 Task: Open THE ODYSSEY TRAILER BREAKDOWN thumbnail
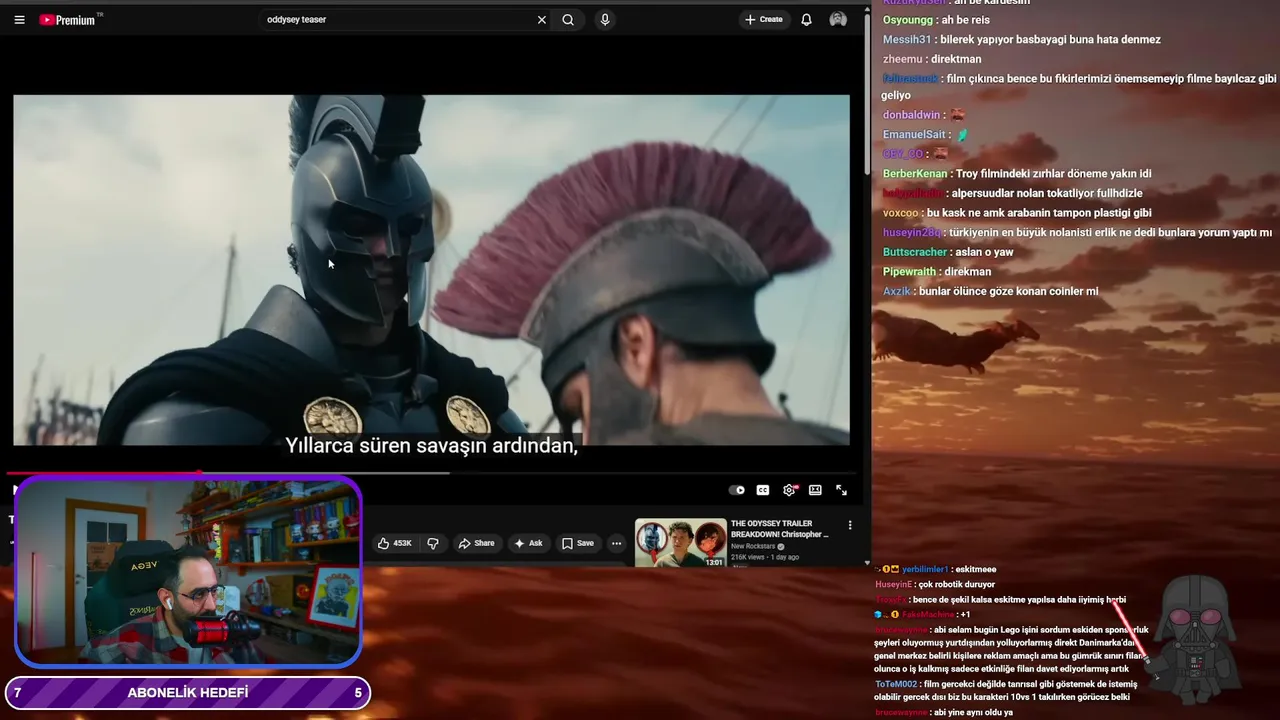coord(681,543)
